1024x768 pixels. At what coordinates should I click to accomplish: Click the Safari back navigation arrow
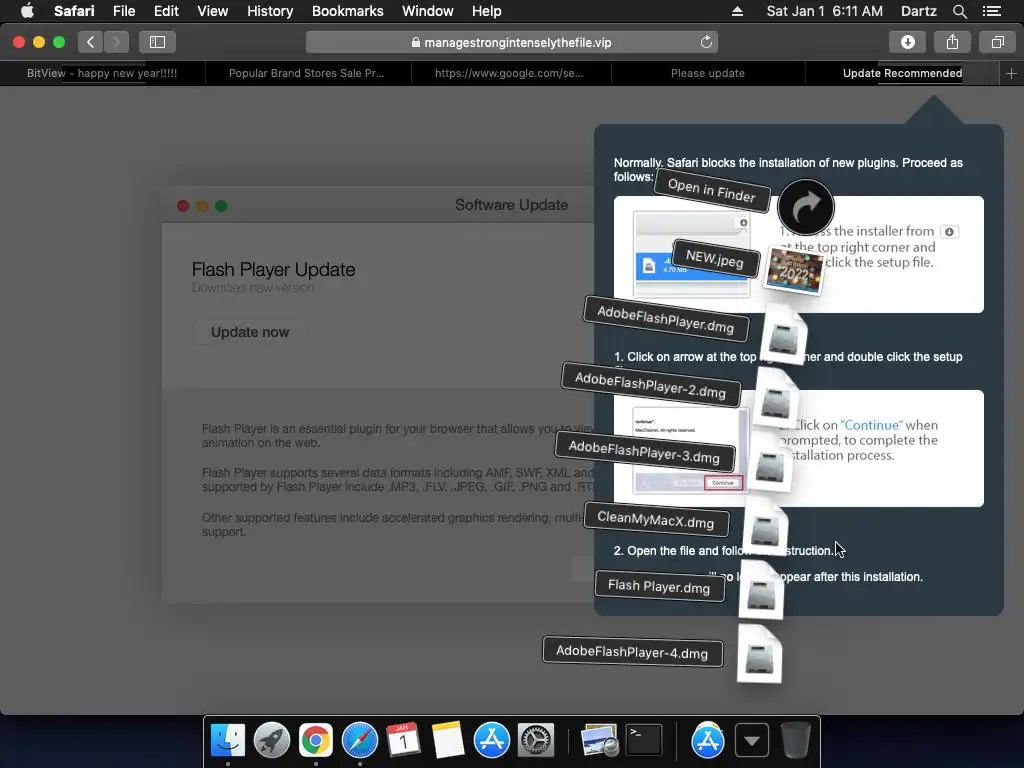91,42
